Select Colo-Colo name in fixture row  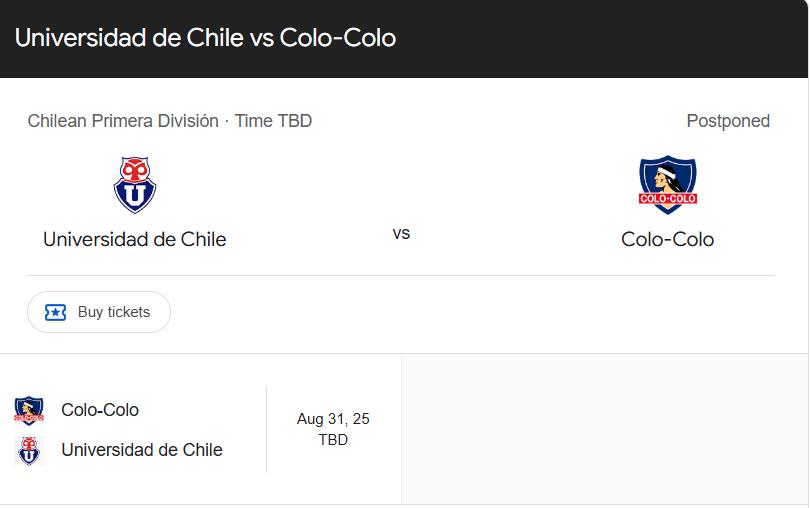tap(100, 410)
